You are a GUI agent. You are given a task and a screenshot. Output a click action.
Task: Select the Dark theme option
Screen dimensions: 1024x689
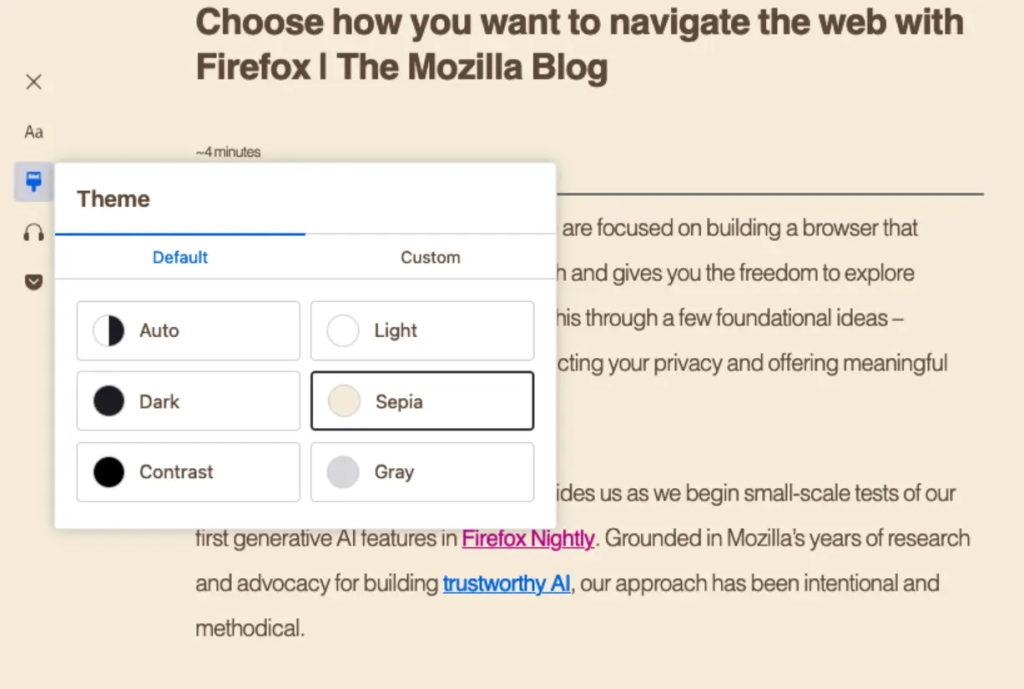tap(188, 401)
